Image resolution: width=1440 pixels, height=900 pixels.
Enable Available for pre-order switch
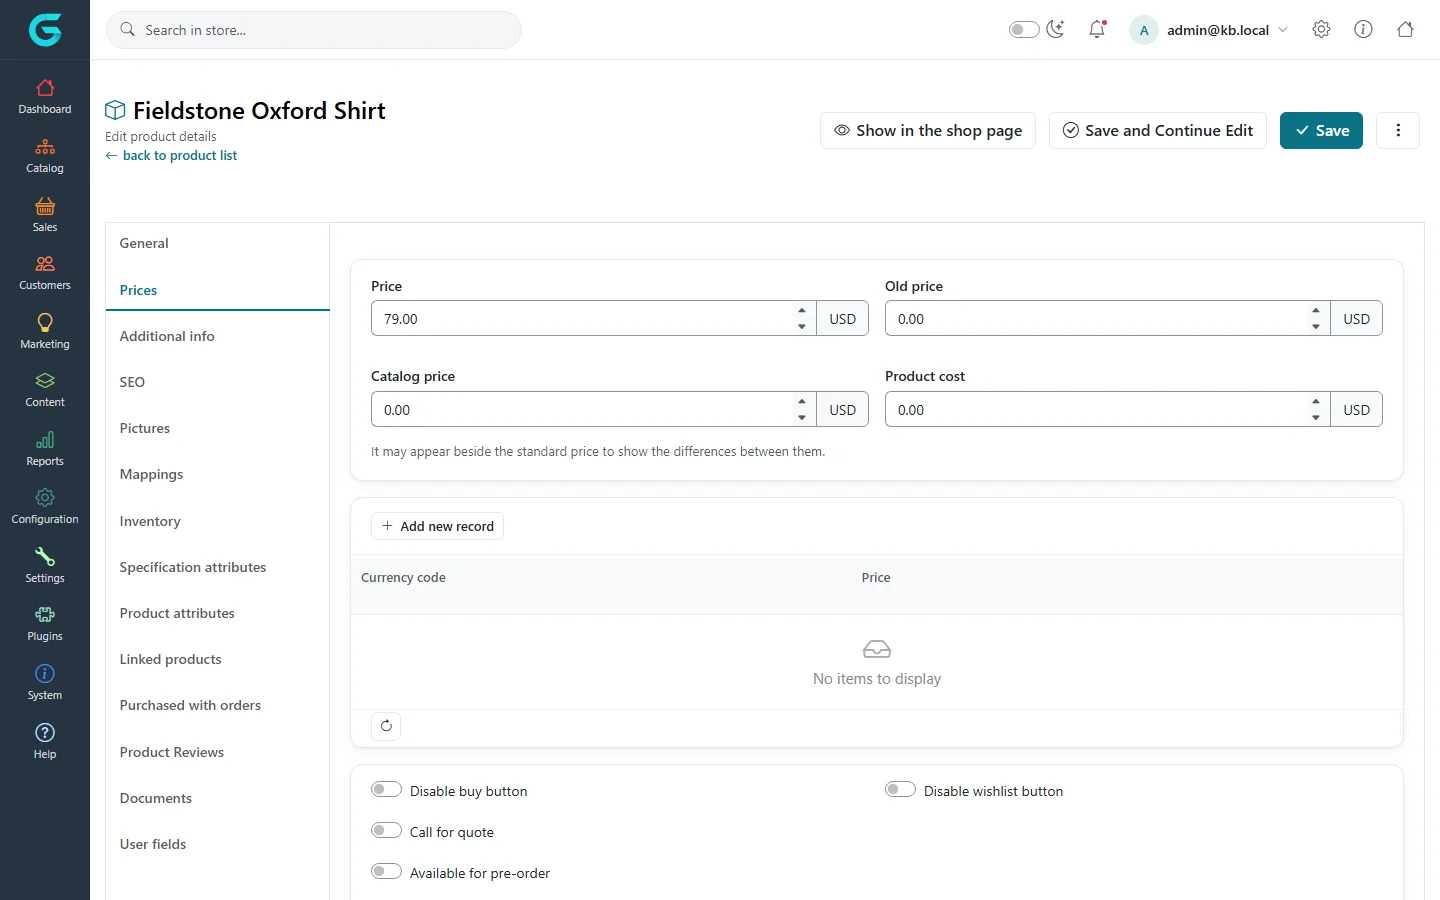click(x=386, y=872)
